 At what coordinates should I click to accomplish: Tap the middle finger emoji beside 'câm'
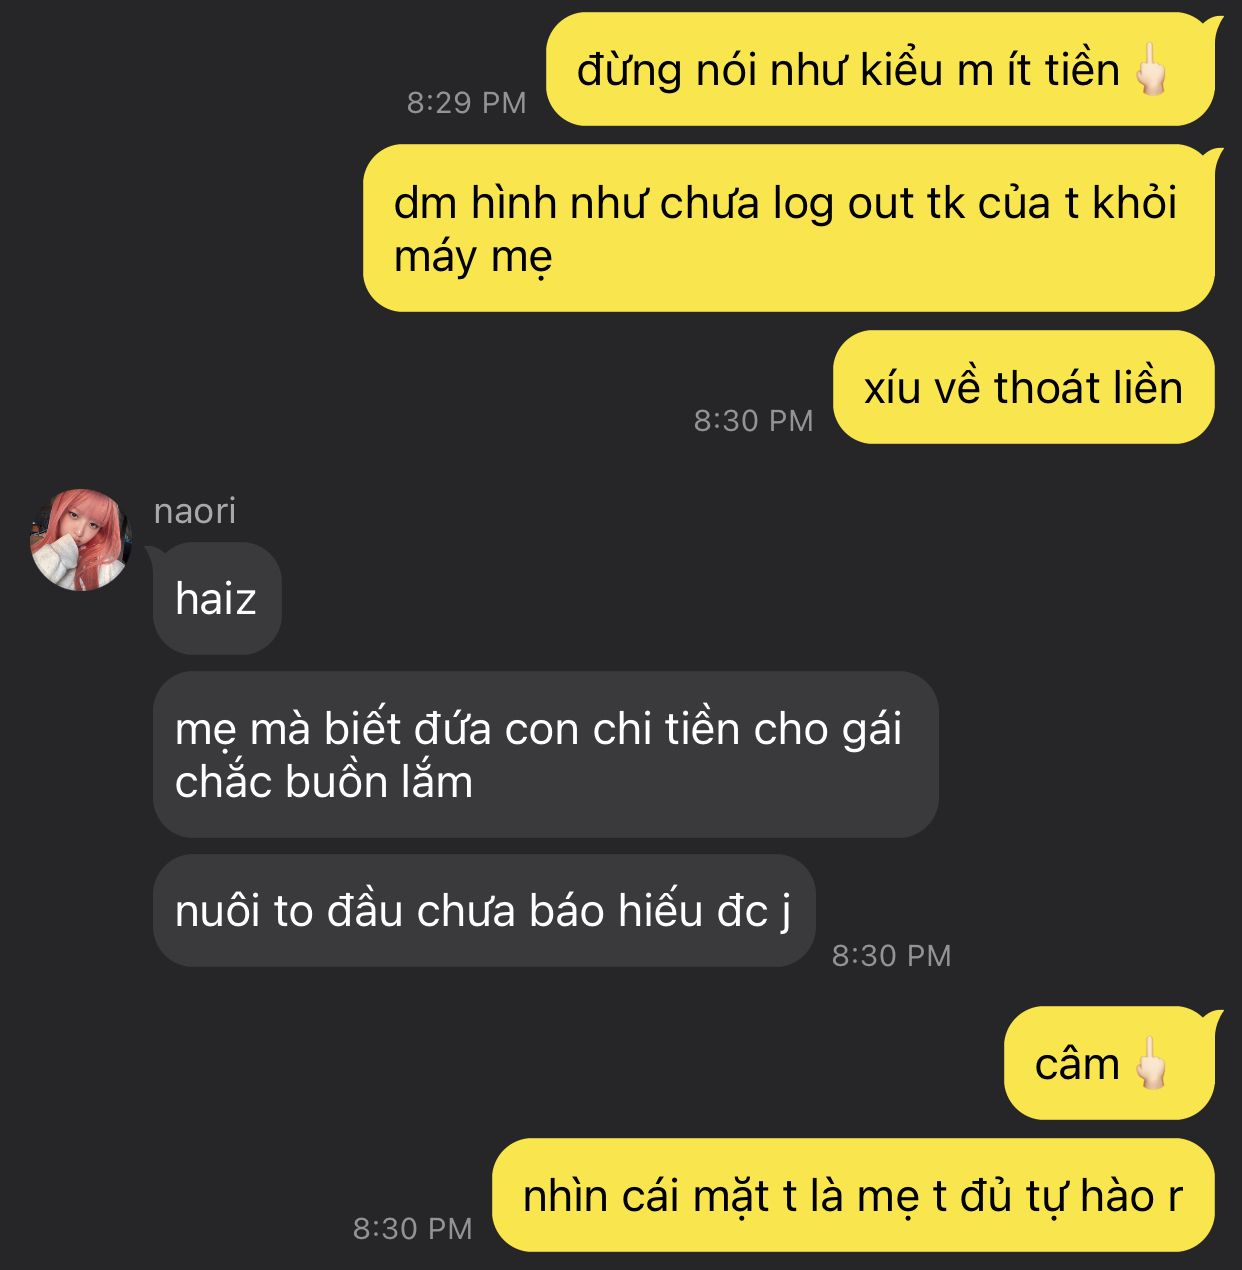(1151, 1063)
